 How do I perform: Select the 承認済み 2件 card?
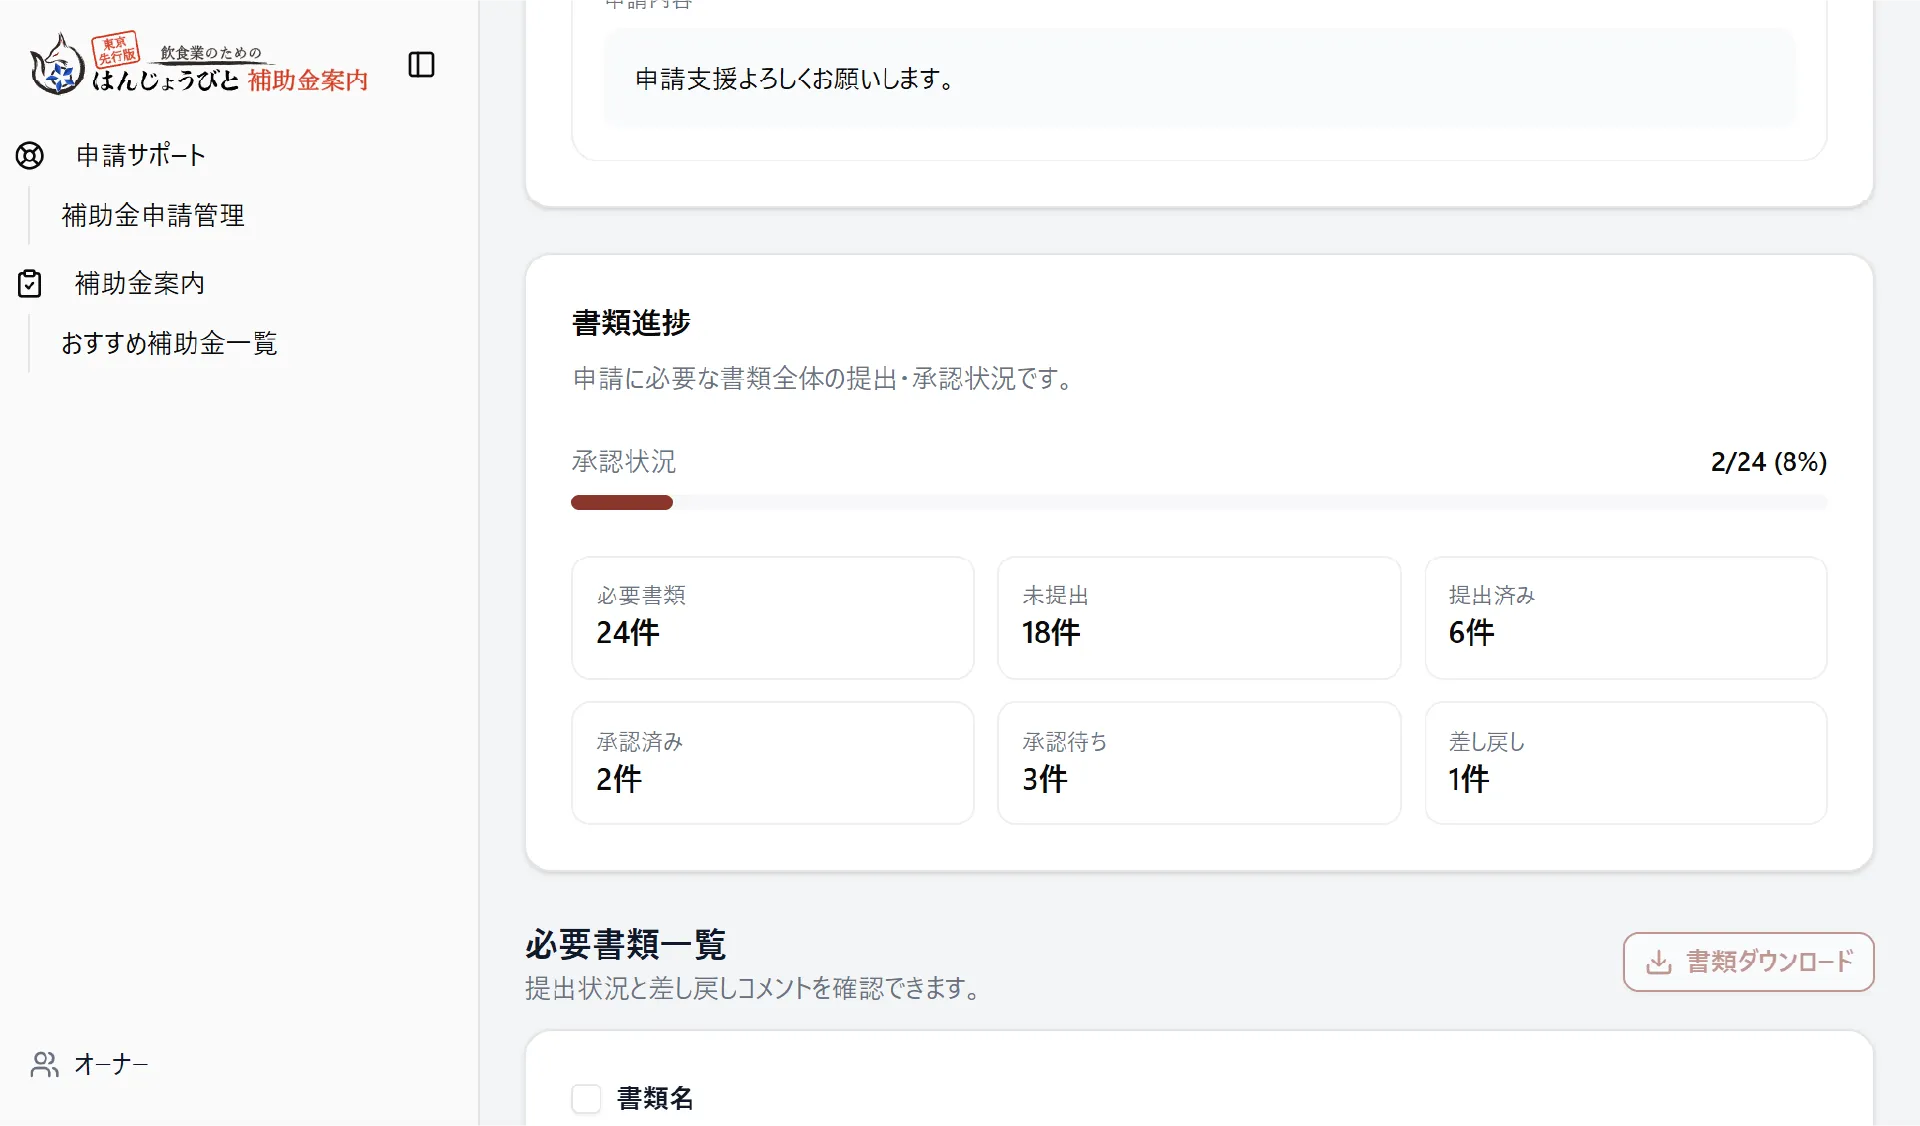[772, 763]
